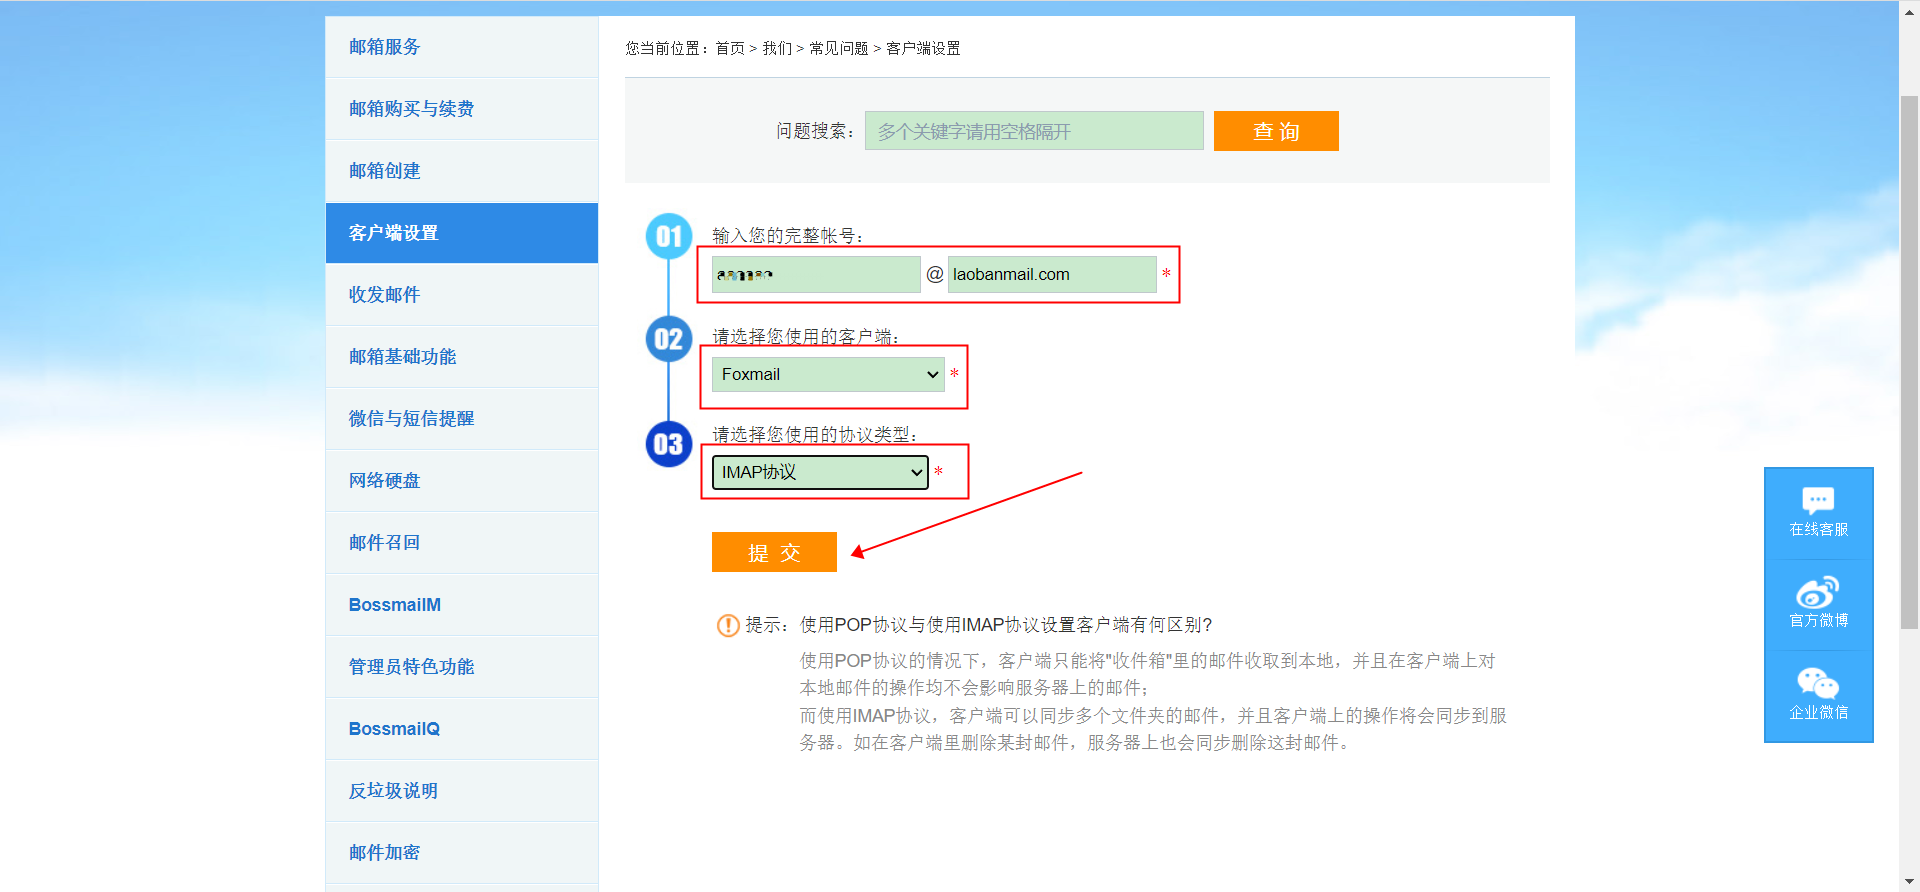Click the tip heading about POP and IMAP difference
1920x892 pixels.
click(x=1006, y=625)
